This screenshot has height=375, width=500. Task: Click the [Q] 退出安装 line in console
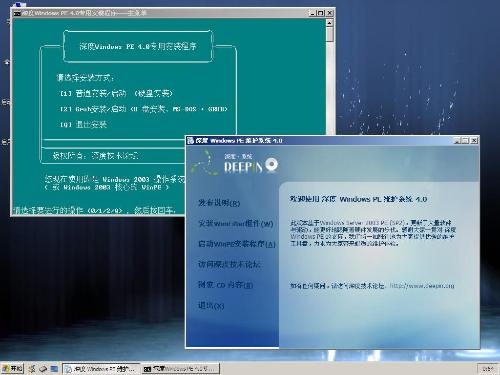[83, 125]
